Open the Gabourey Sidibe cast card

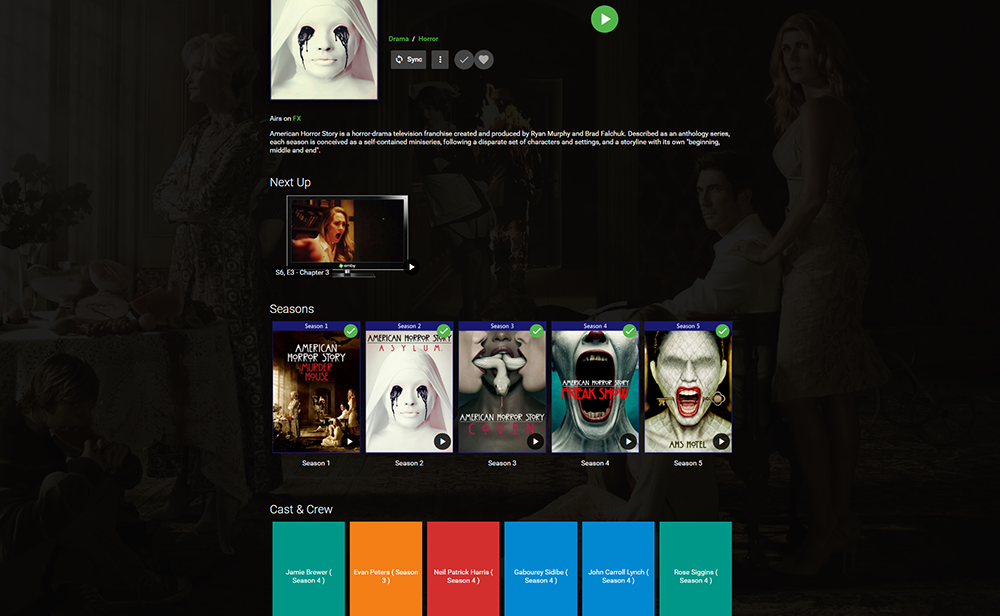pos(541,569)
